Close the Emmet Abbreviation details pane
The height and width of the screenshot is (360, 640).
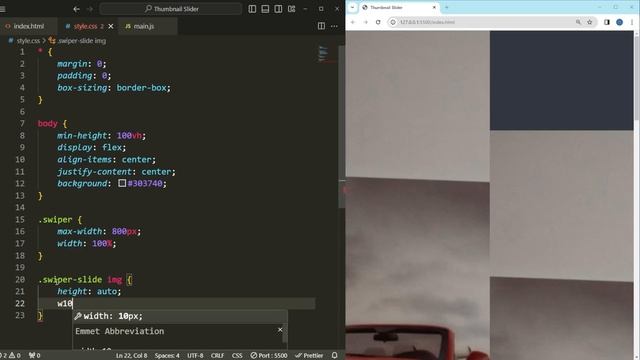point(280,330)
